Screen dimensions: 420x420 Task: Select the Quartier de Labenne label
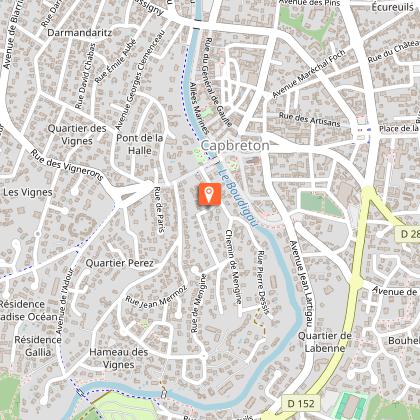(325, 342)
